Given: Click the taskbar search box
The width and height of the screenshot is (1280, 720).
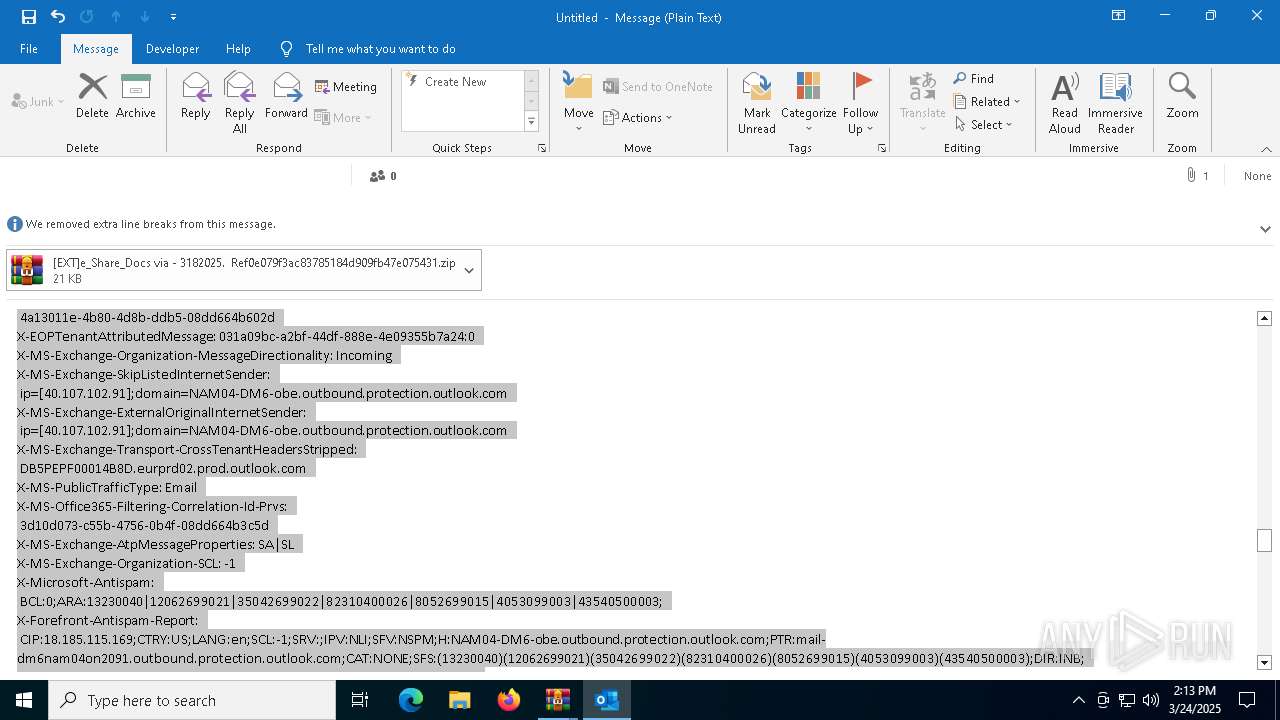Looking at the screenshot, I should [x=192, y=700].
